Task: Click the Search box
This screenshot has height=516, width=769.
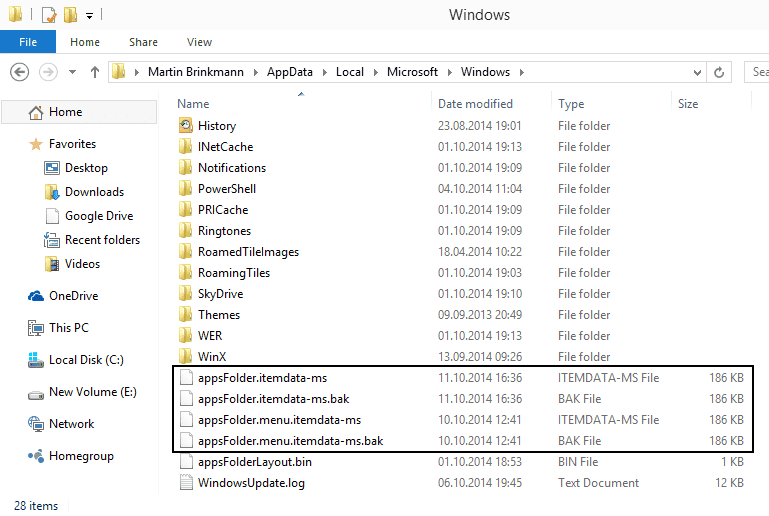Action: coord(756,72)
